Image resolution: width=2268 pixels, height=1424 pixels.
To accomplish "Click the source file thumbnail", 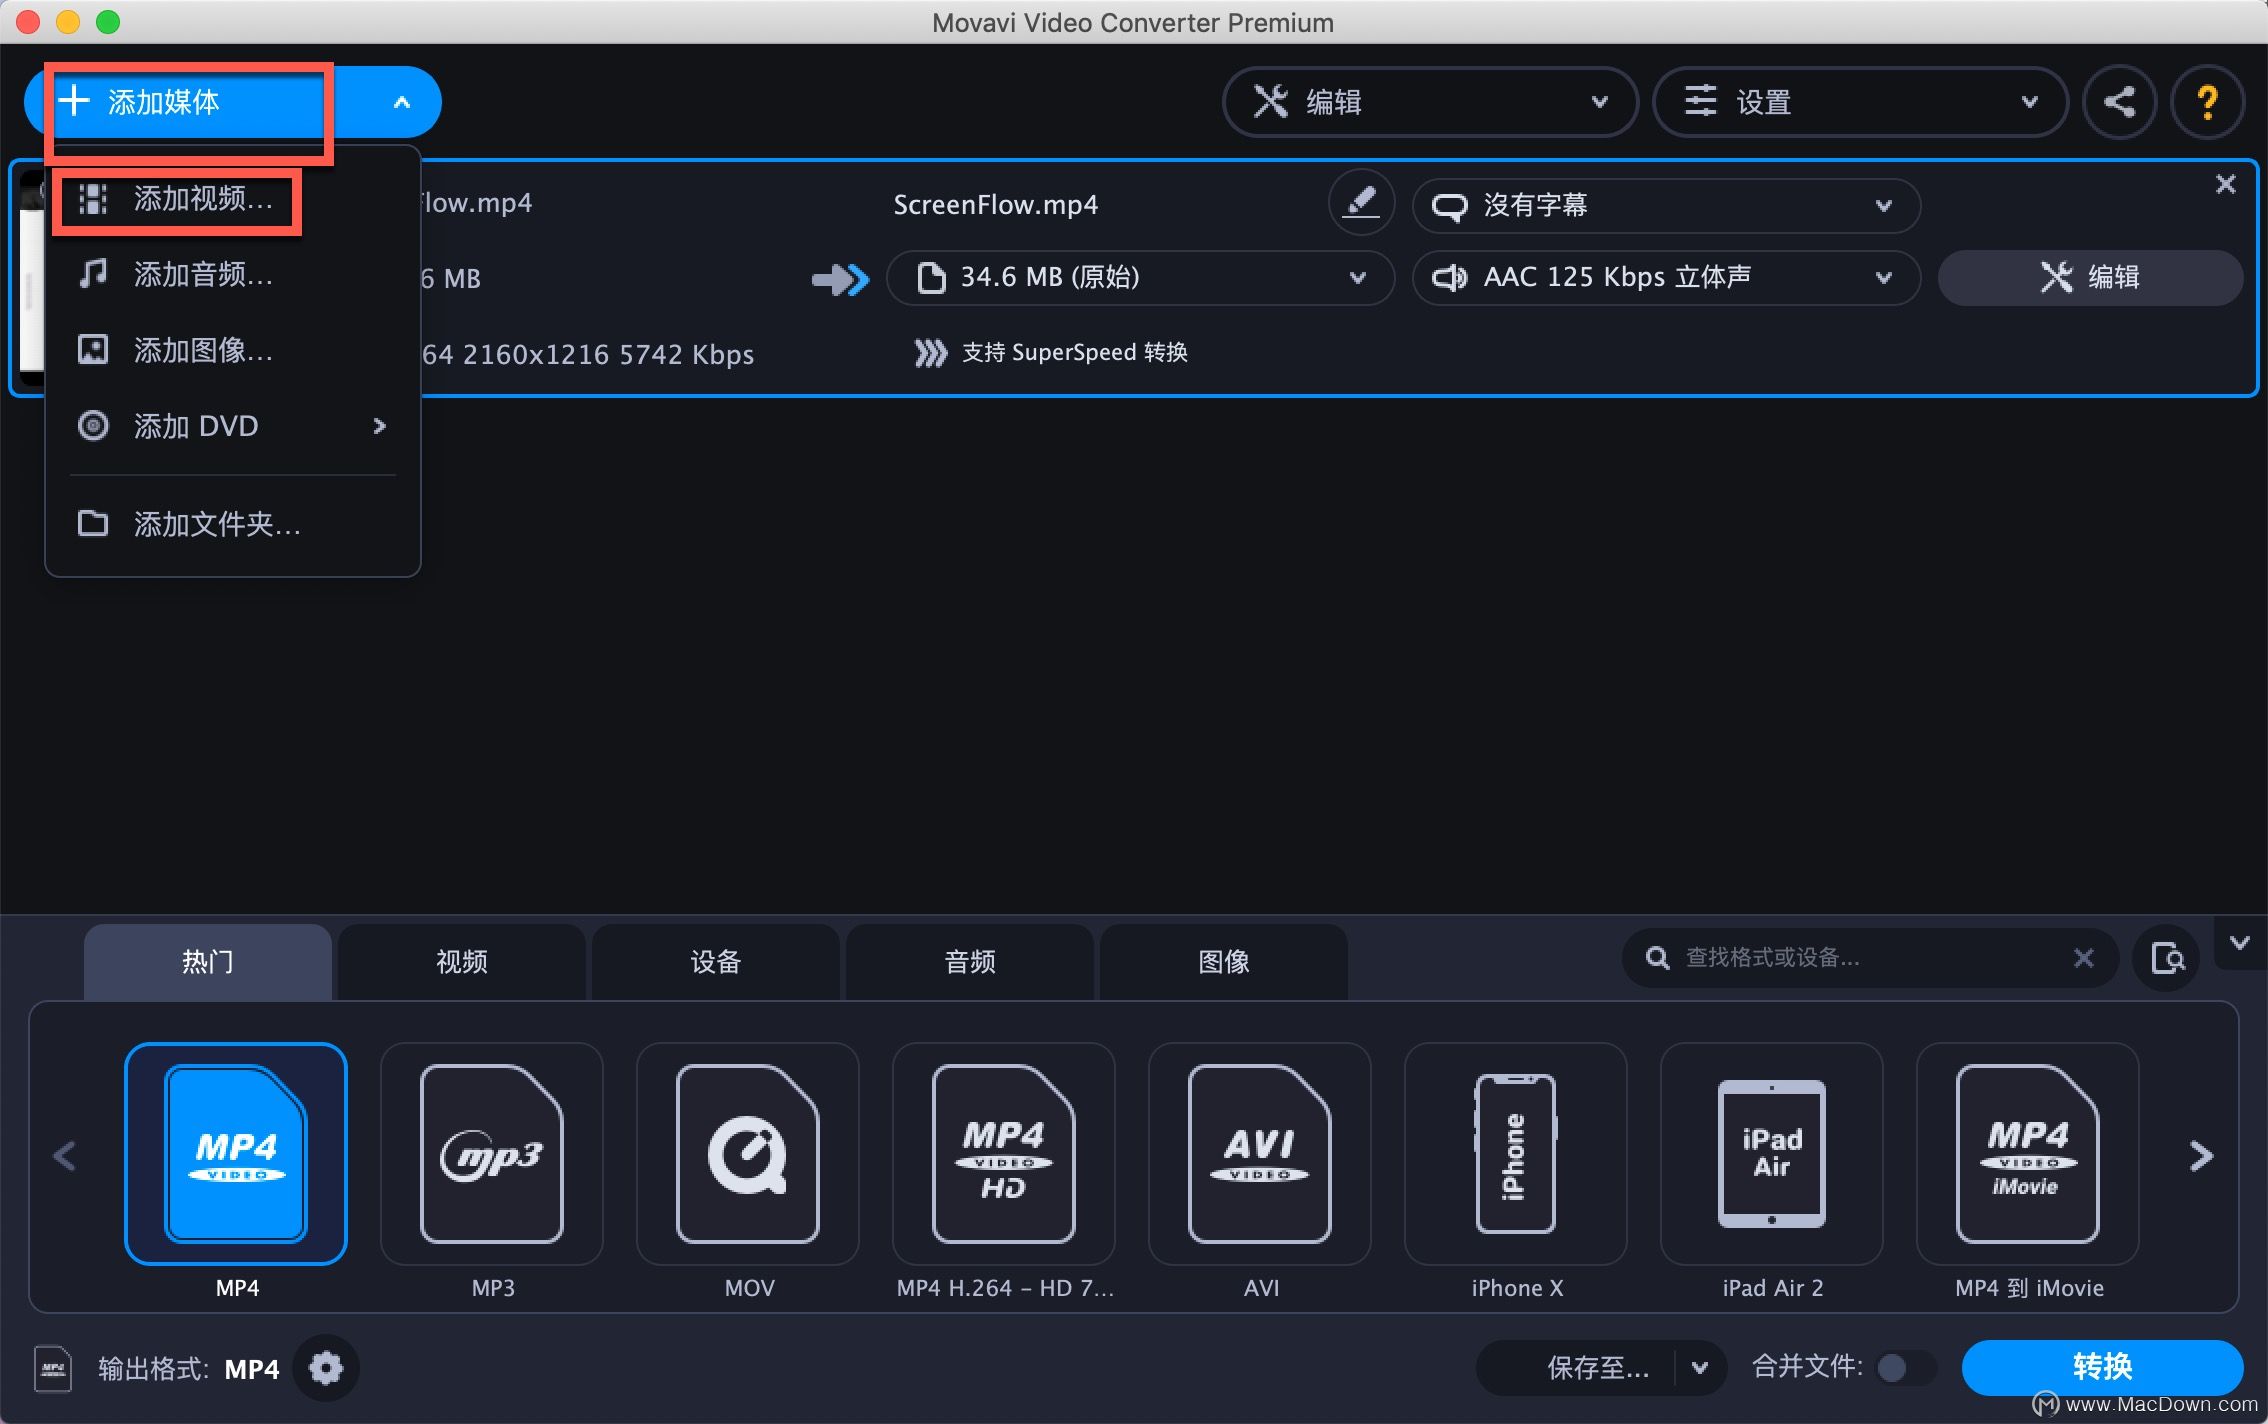I will [x=32, y=278].
